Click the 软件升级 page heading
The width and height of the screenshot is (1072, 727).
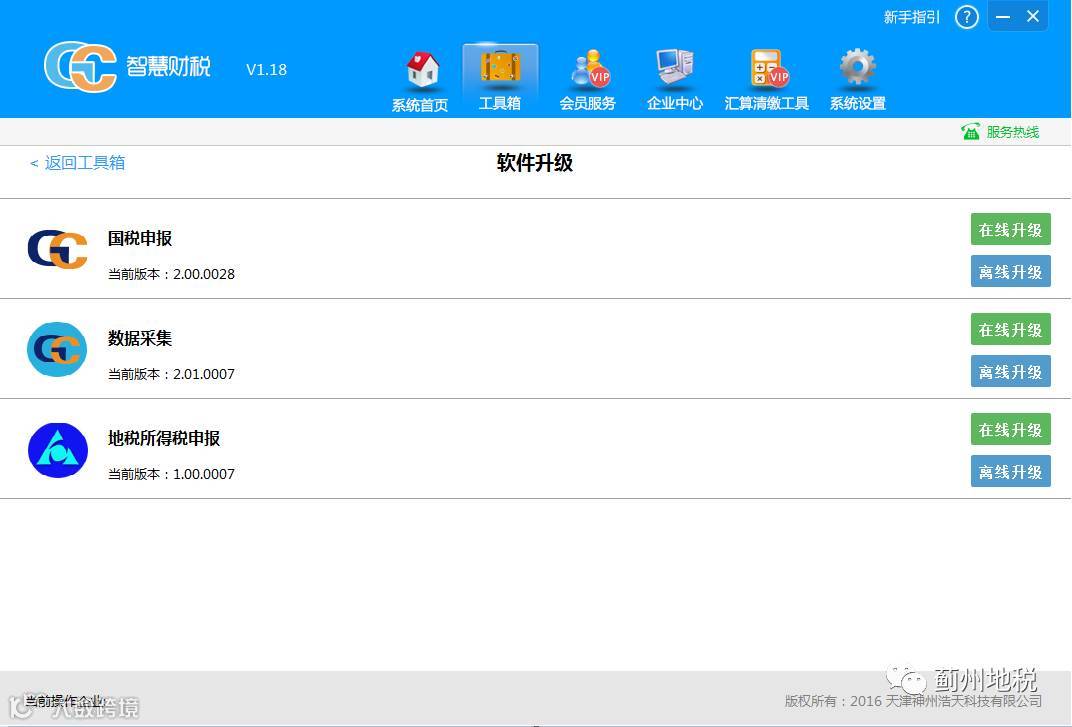pos(535,163)
